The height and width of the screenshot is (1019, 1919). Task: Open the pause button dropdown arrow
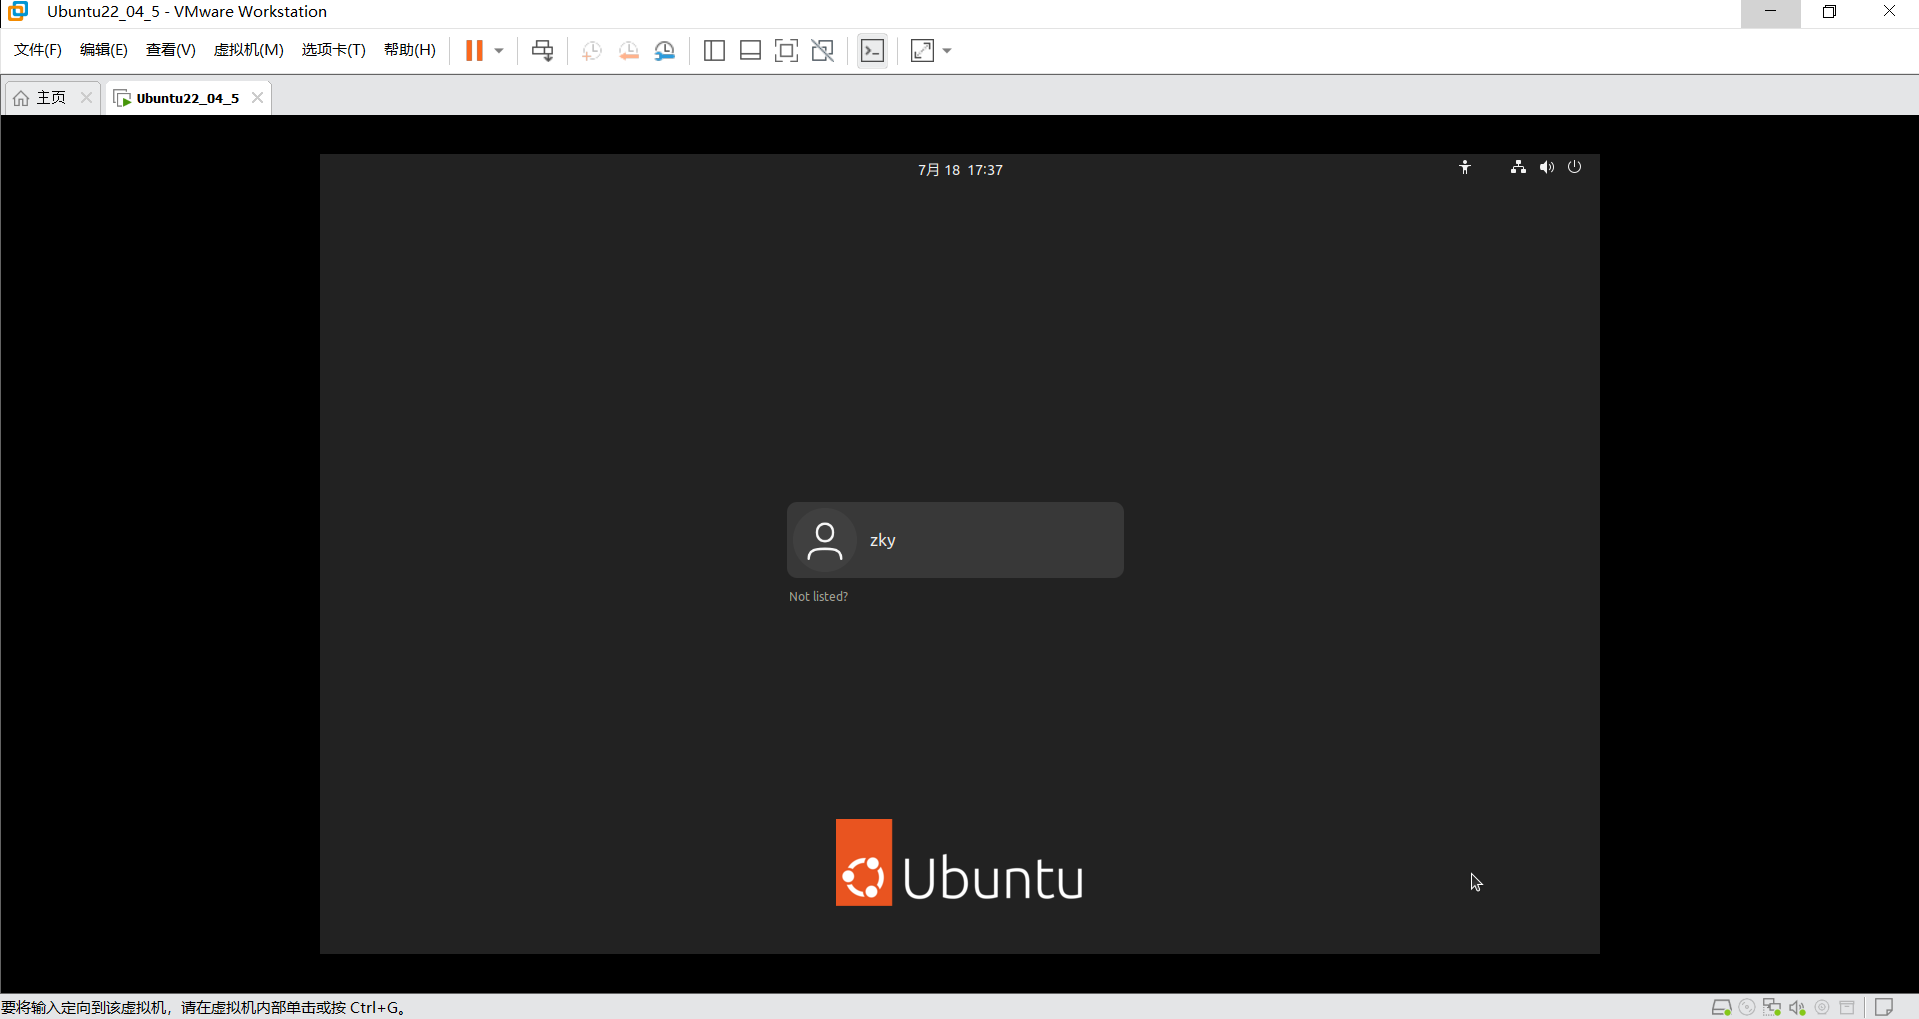tap(497, 50)
